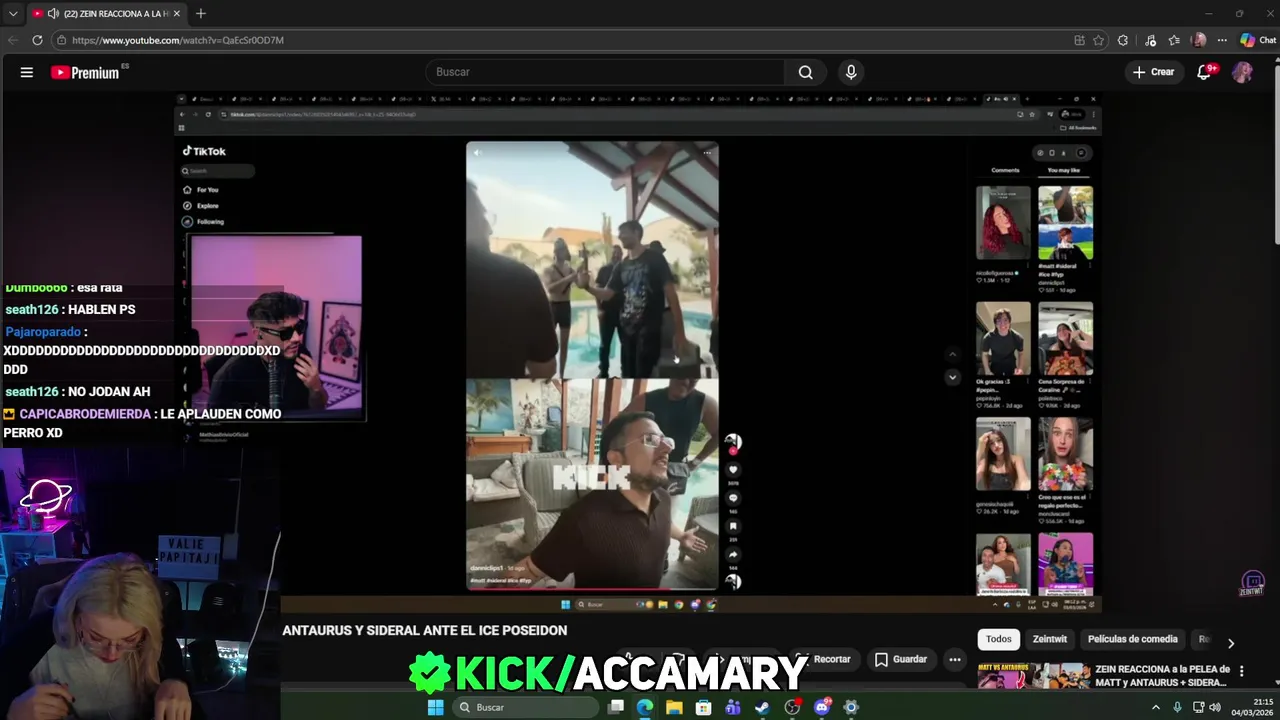Screen dimensions: 1280x720
Task: Reload the page with refresh icon
Action: [x=37, y=40]
